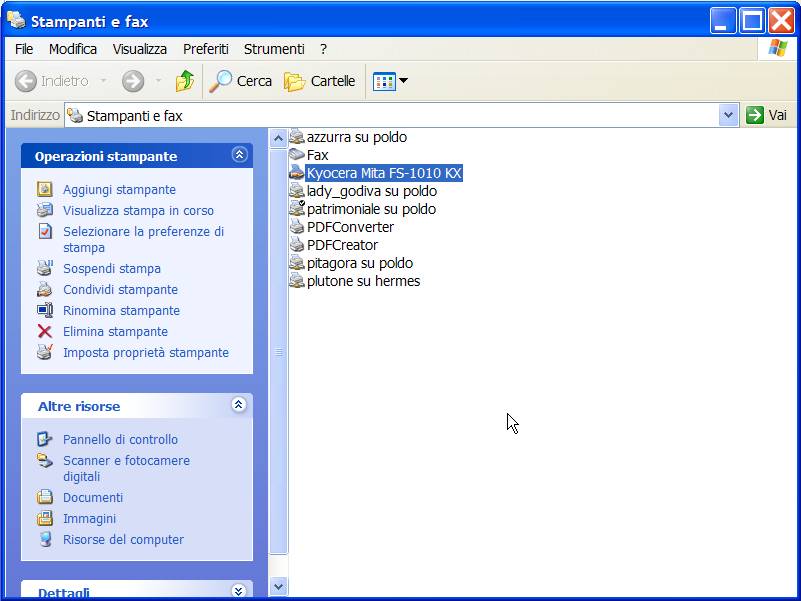Click the Up folder toolbar icon
This screenshot has width=801, height=601.
(184, 81)
